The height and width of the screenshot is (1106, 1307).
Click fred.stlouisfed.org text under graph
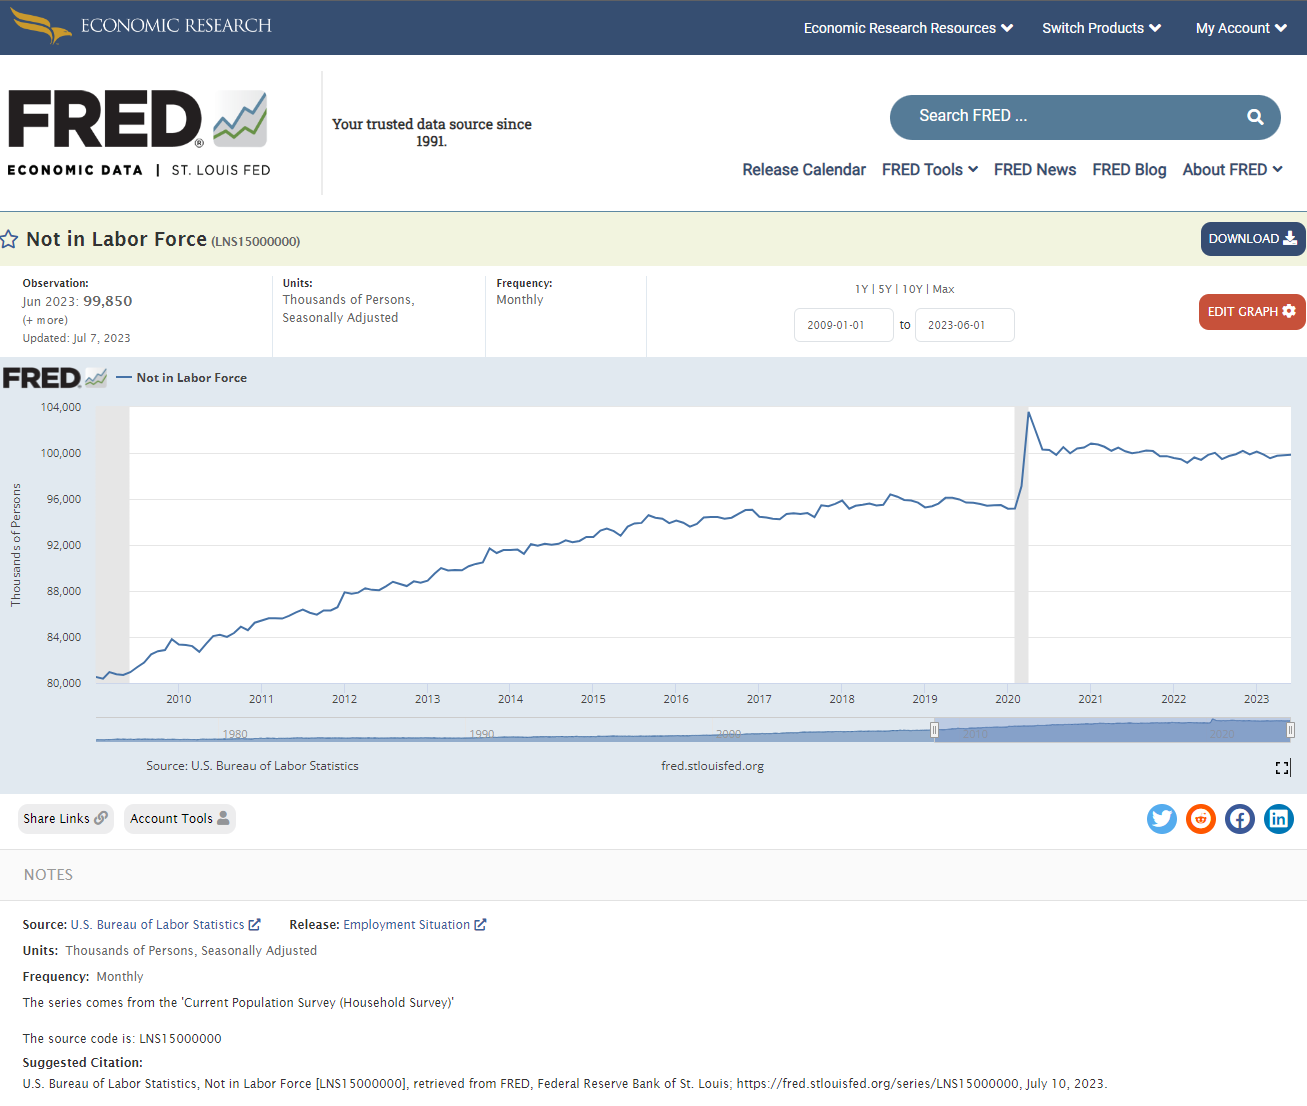tap(712, 766)
